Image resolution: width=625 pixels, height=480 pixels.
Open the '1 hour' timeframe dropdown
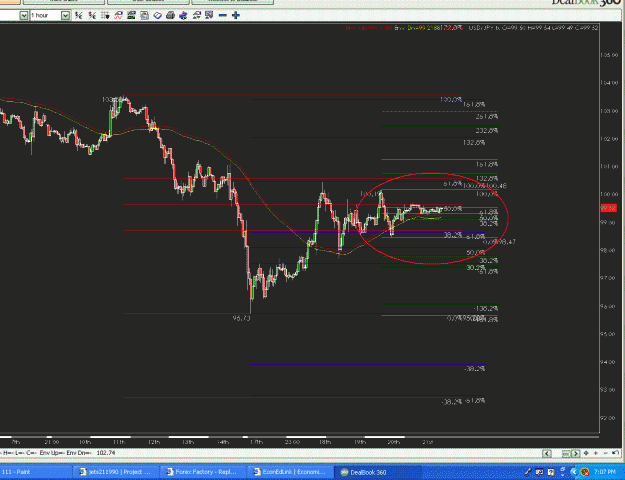pyautogui.click(x=65, y=16)
